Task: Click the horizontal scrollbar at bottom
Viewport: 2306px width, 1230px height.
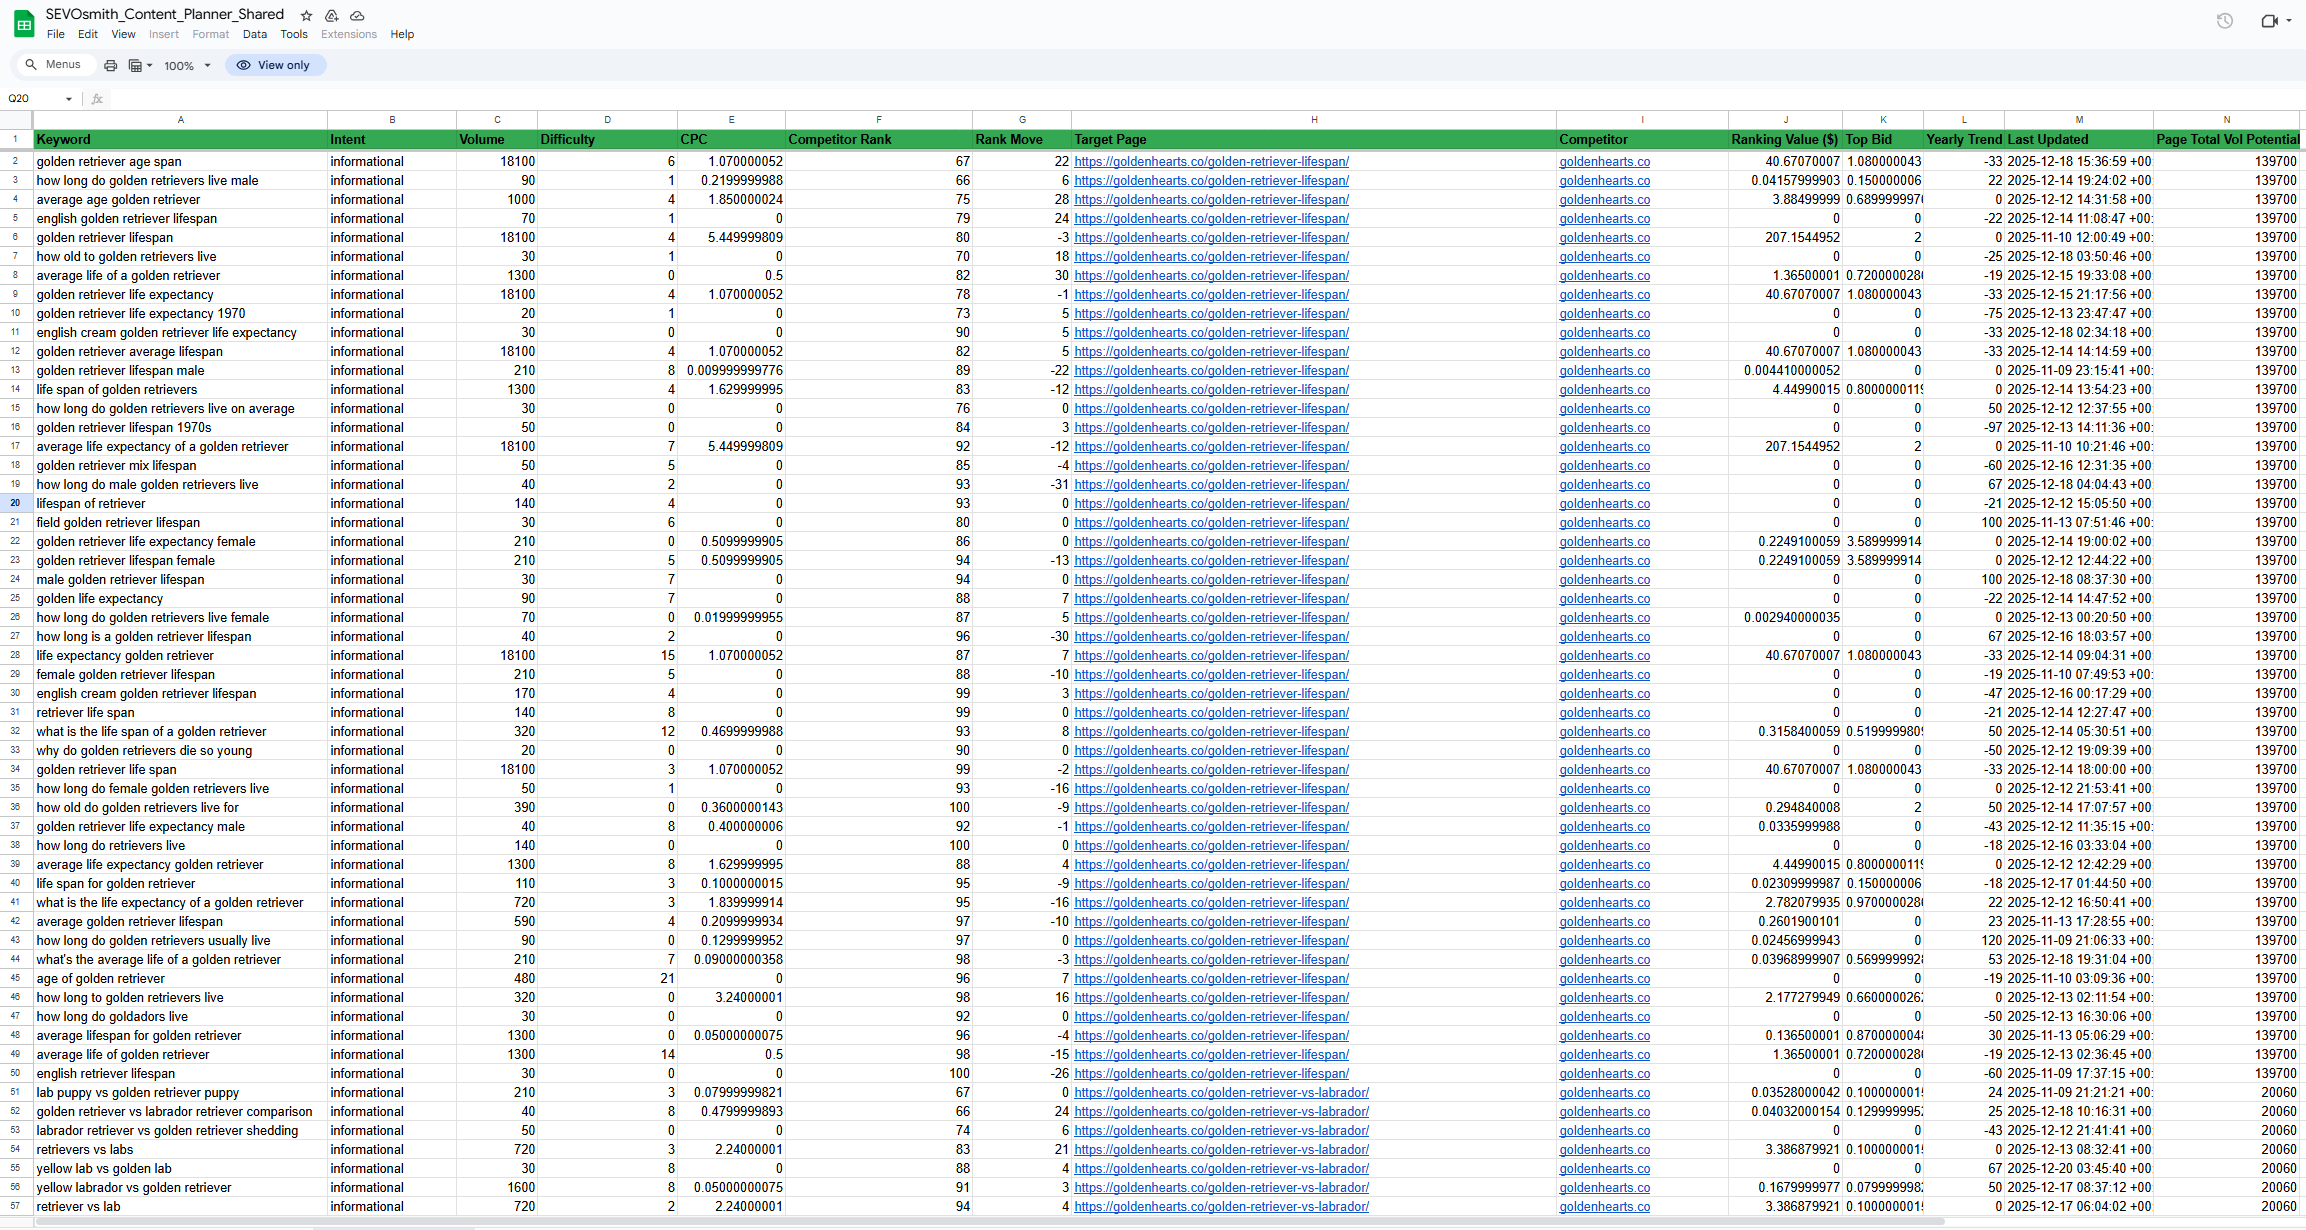Action: 990,1222
